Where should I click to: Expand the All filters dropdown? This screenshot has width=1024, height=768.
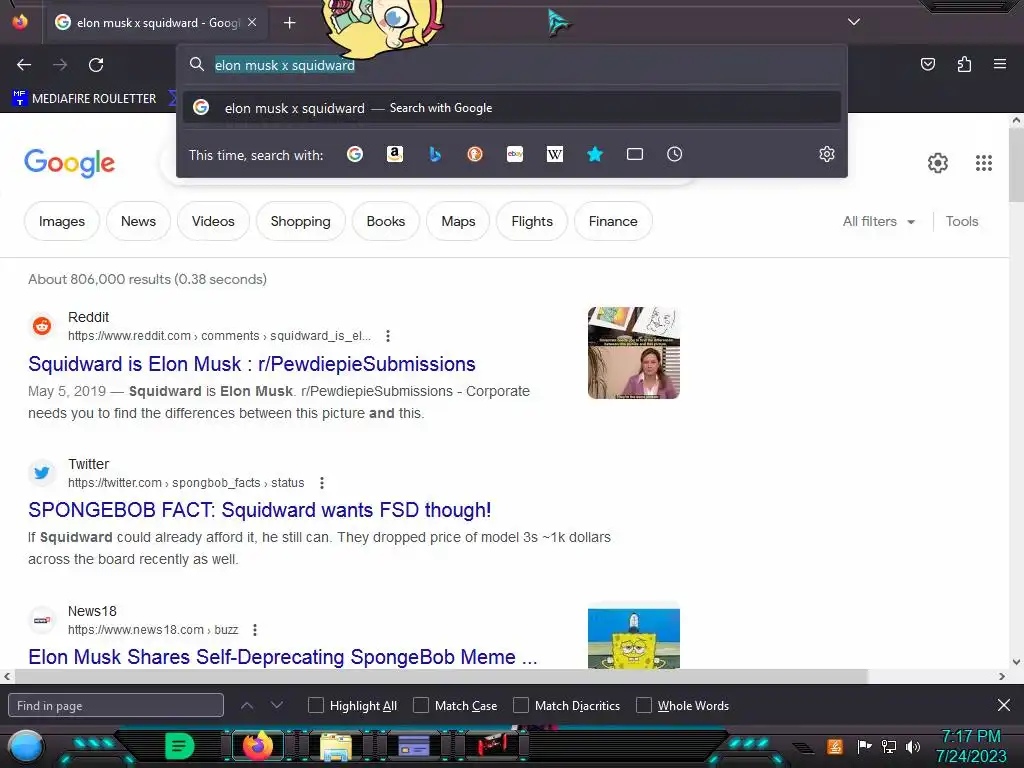pos(879,221)
